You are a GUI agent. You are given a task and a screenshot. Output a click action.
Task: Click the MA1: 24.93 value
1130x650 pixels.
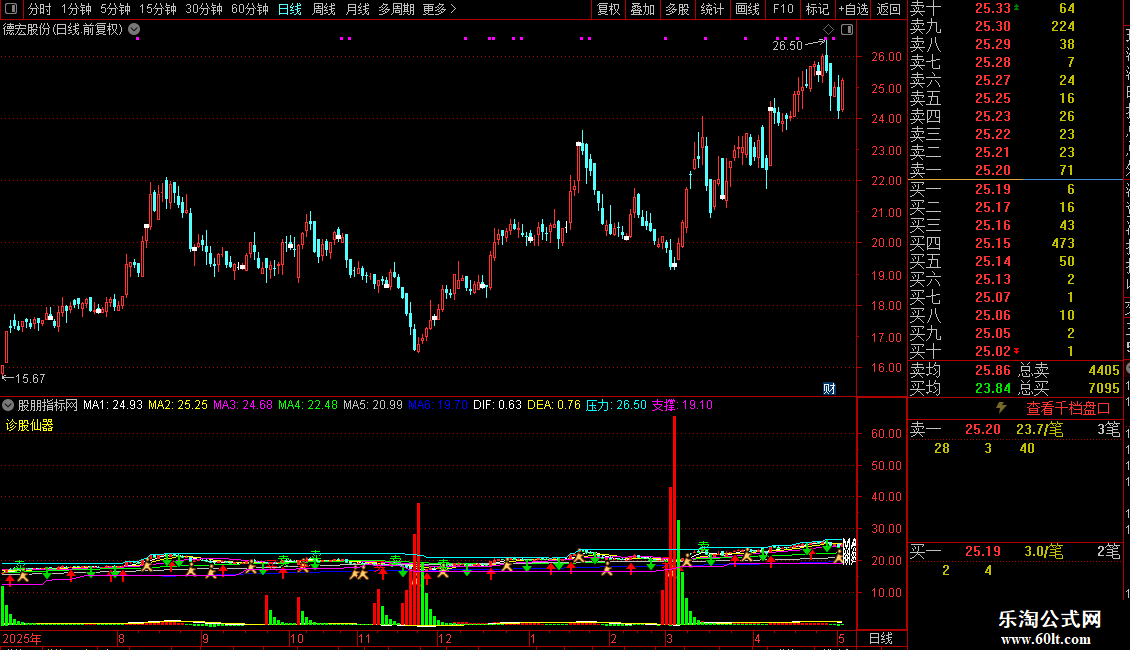tap(113, 405)
